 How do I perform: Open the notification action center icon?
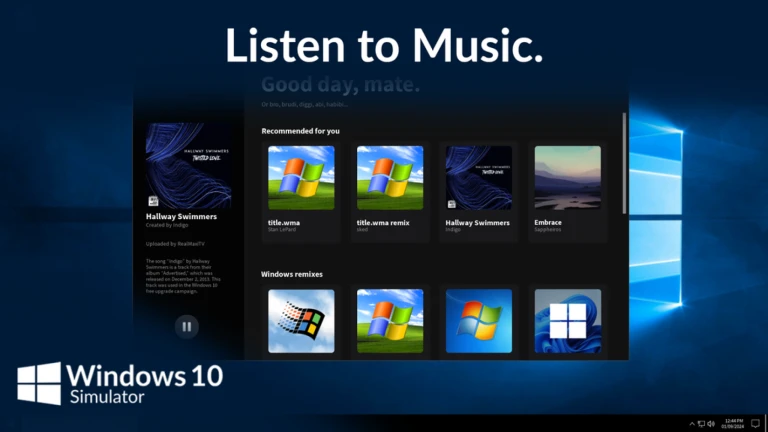tap(754, 423)
